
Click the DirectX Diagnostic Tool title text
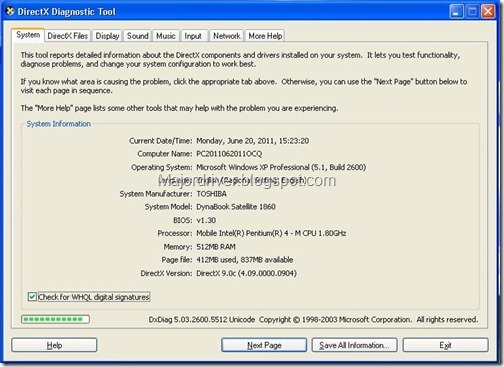66,12
